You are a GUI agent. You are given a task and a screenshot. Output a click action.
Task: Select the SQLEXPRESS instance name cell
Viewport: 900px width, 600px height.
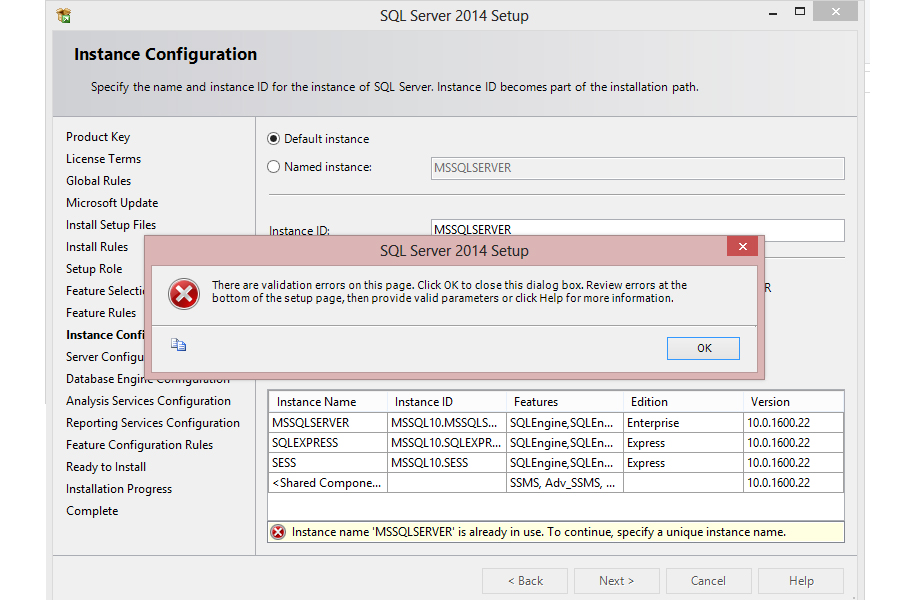(328, 443)
